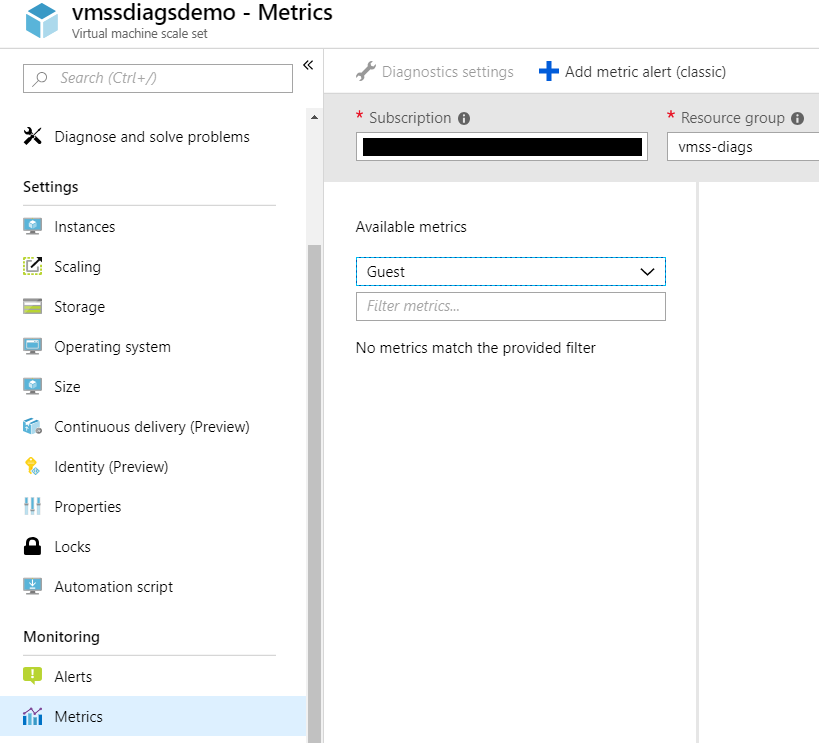Click the Operating system icon
The width and height of the screenshot is (819, 743).
coord(32,346)
